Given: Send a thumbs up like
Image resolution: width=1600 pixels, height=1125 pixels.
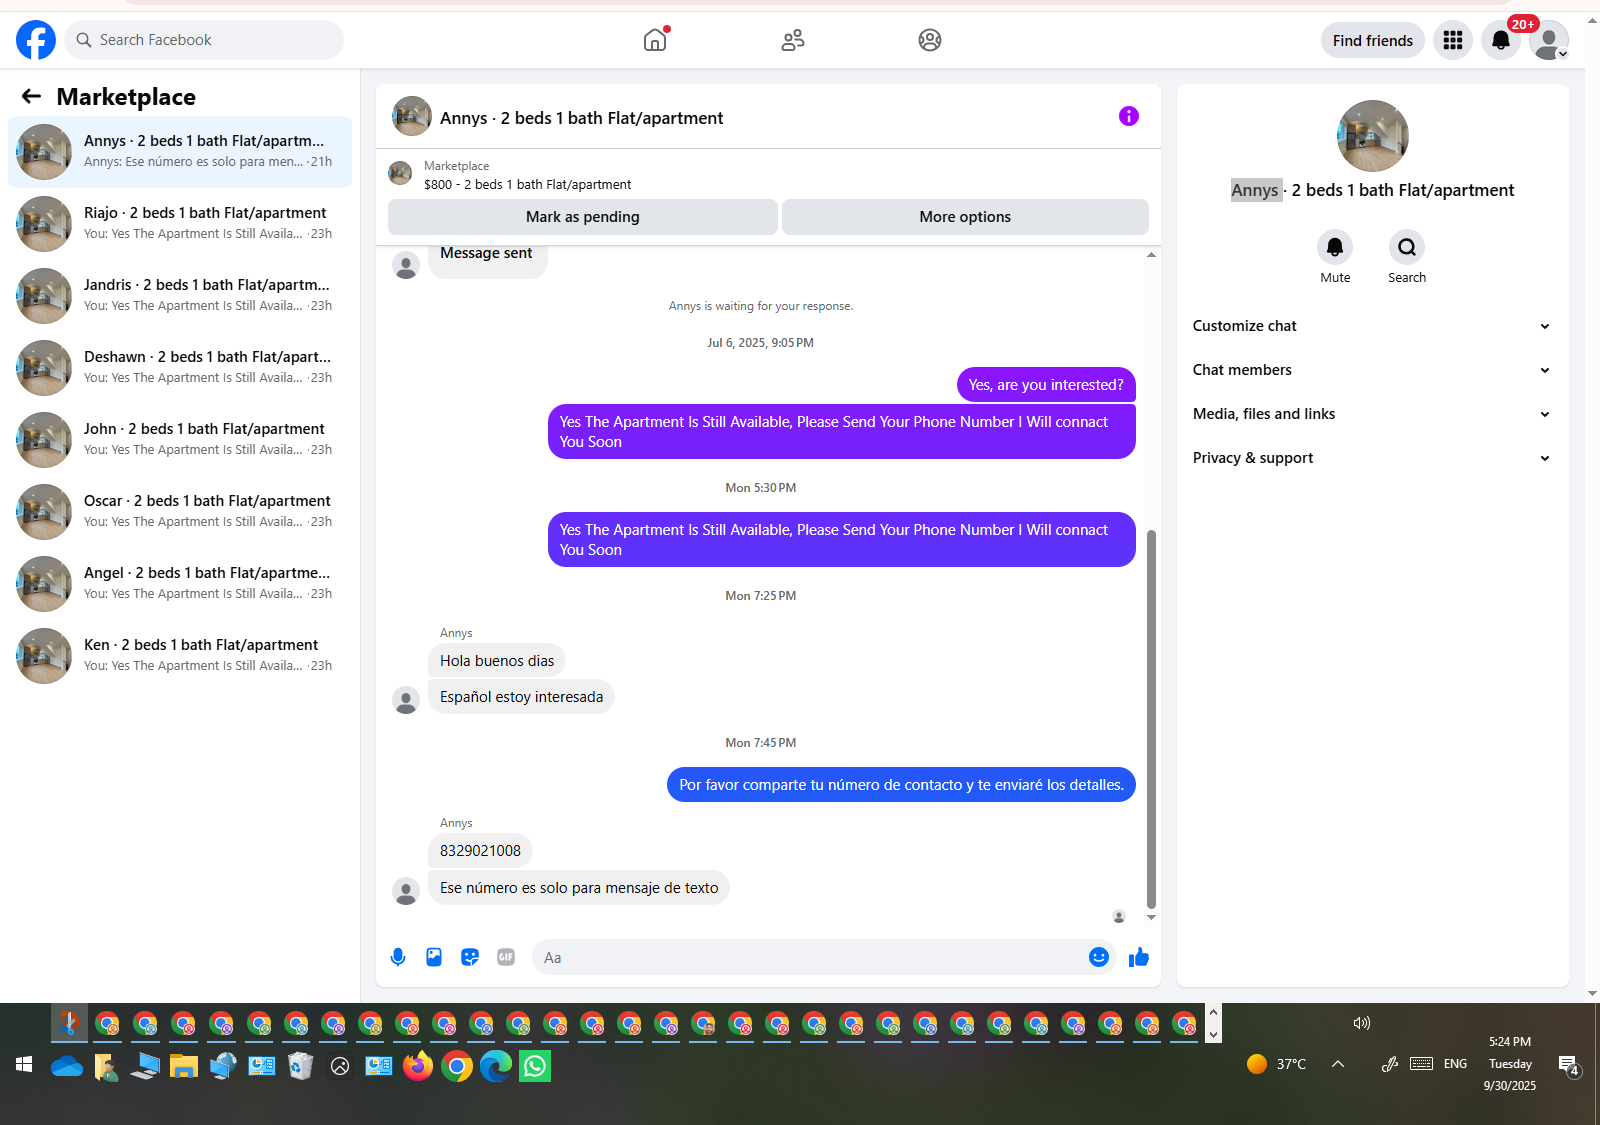Looking at the screenshot, I should (1139, 957).
